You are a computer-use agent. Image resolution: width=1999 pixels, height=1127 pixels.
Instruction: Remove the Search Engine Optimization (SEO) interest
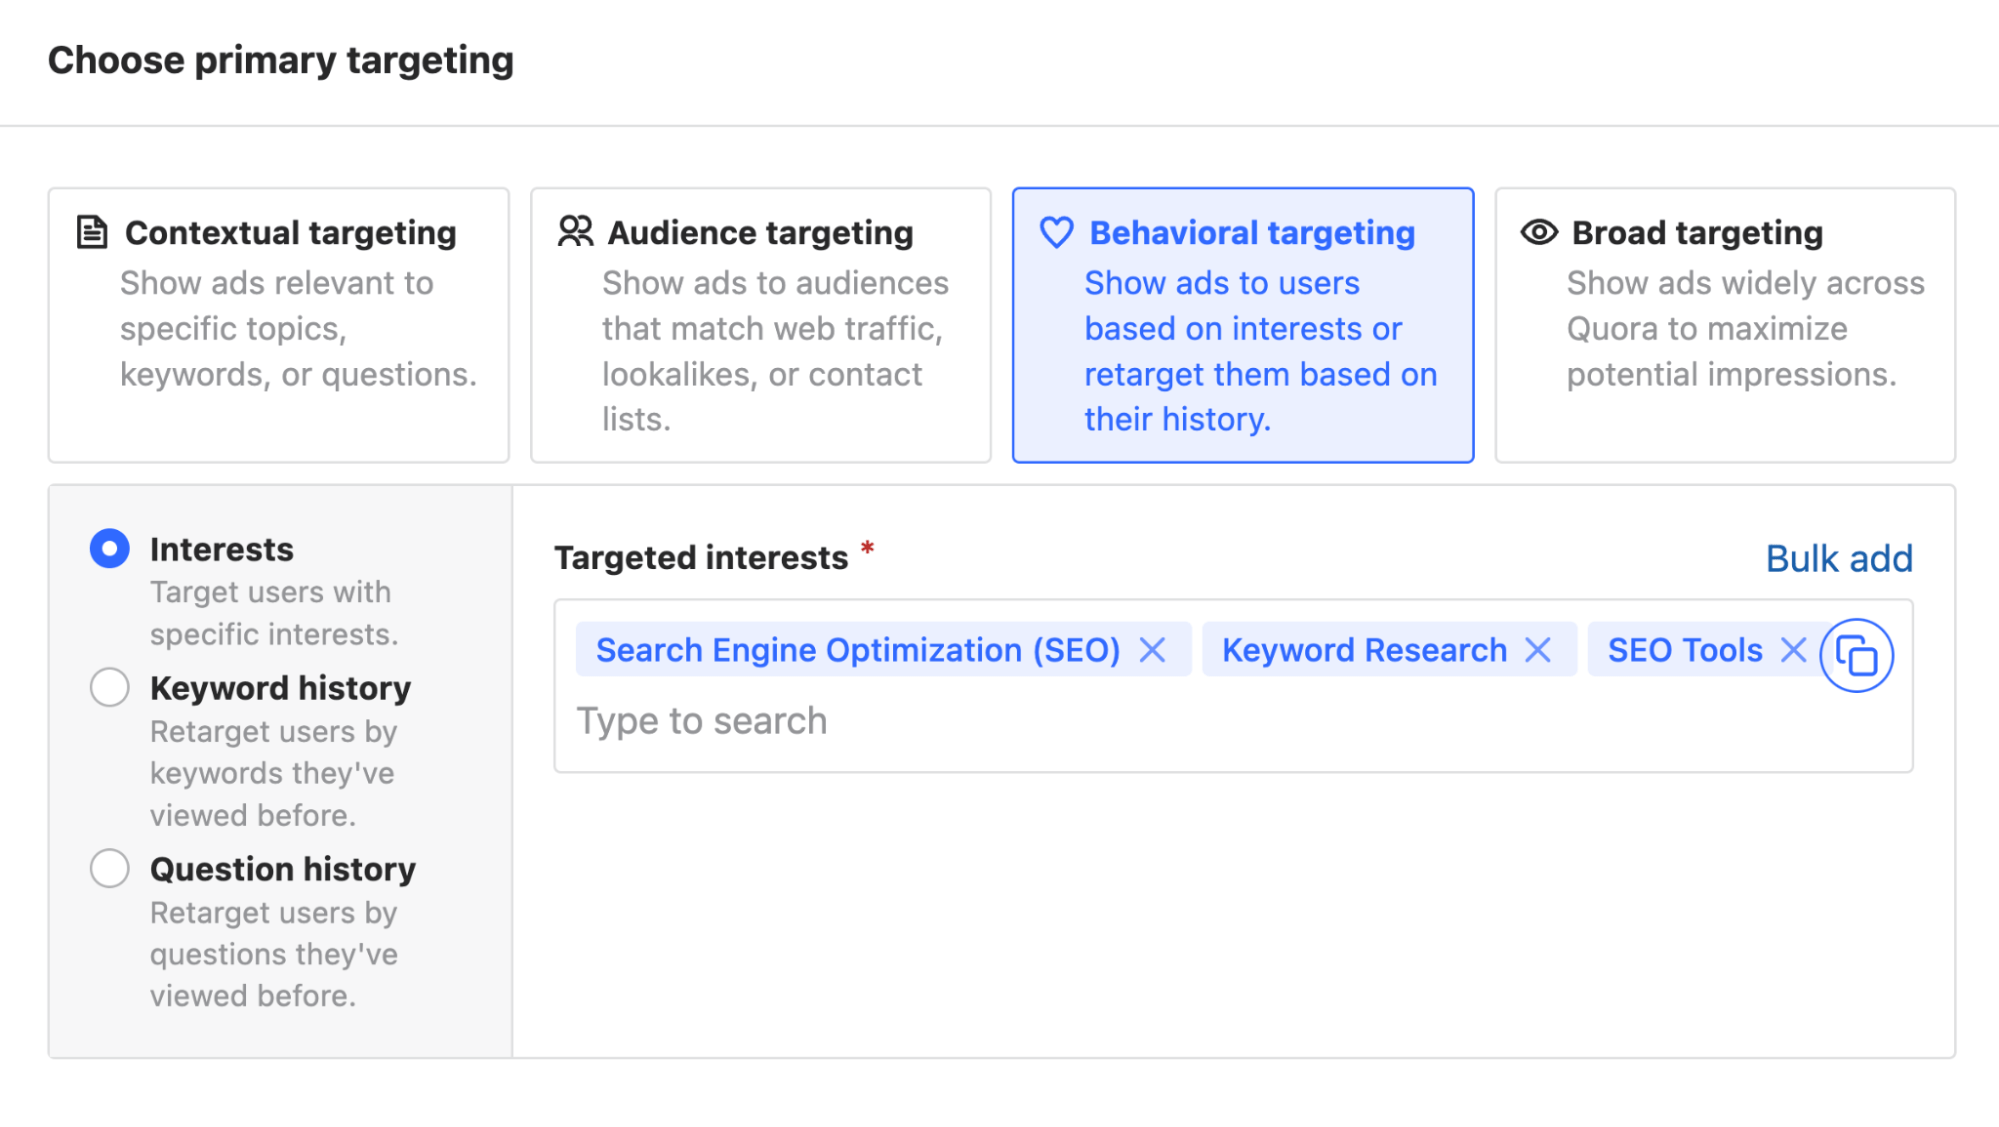click(1154, 650)
